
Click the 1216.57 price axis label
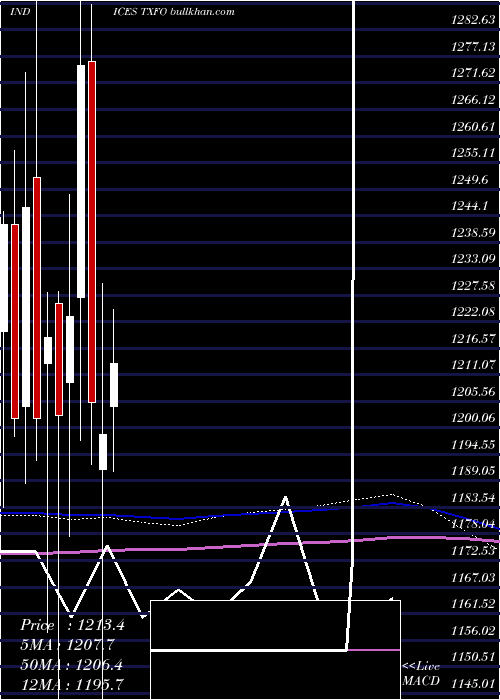(474, 339)
